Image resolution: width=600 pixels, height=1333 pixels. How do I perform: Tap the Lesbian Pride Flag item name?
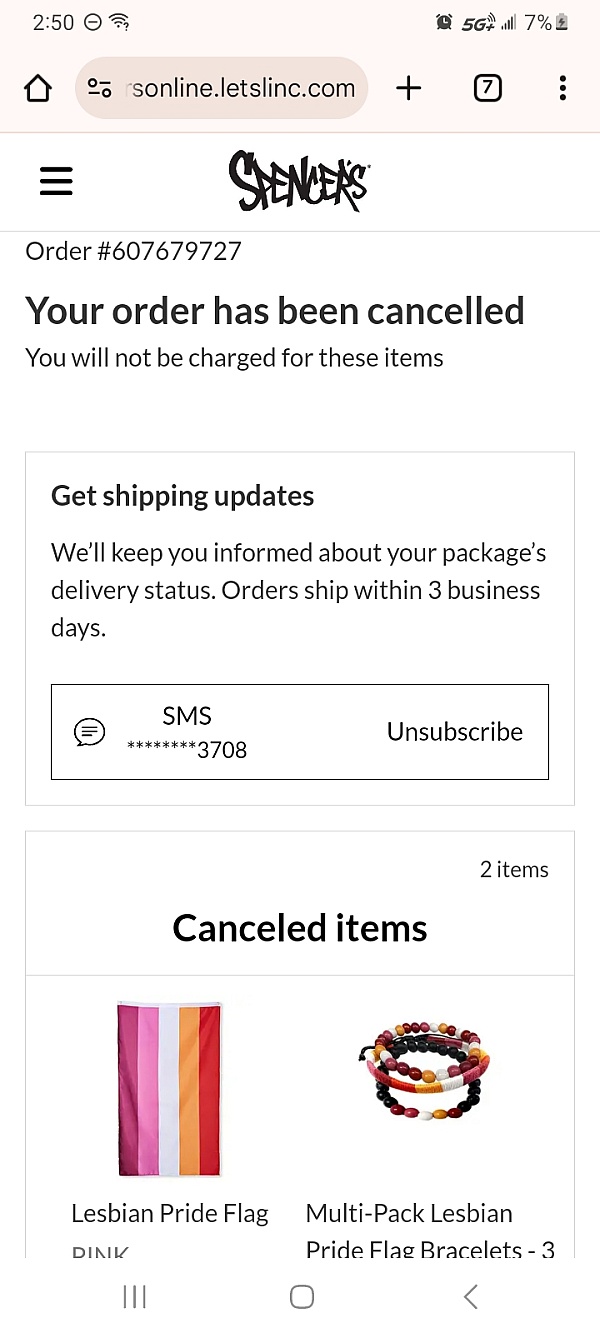click(x=170, y=1214)
